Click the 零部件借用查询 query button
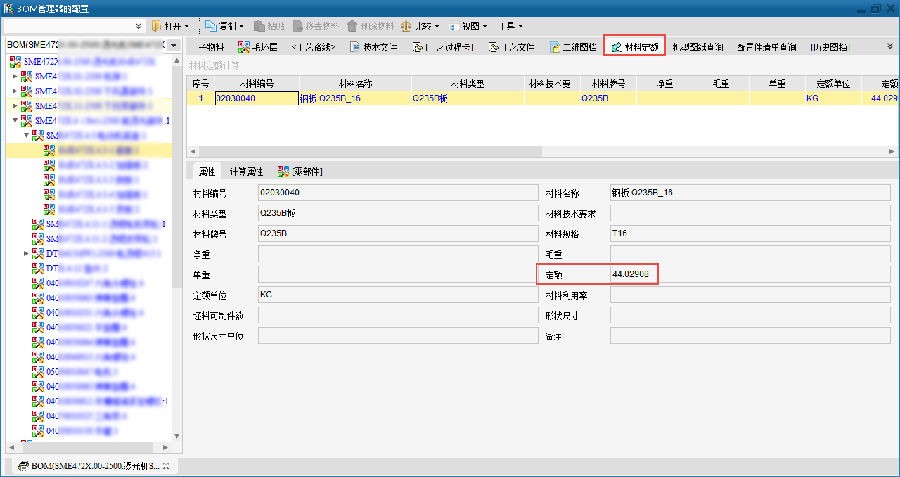This screenshot has width=900, height=477. click(x=766, y=46)
